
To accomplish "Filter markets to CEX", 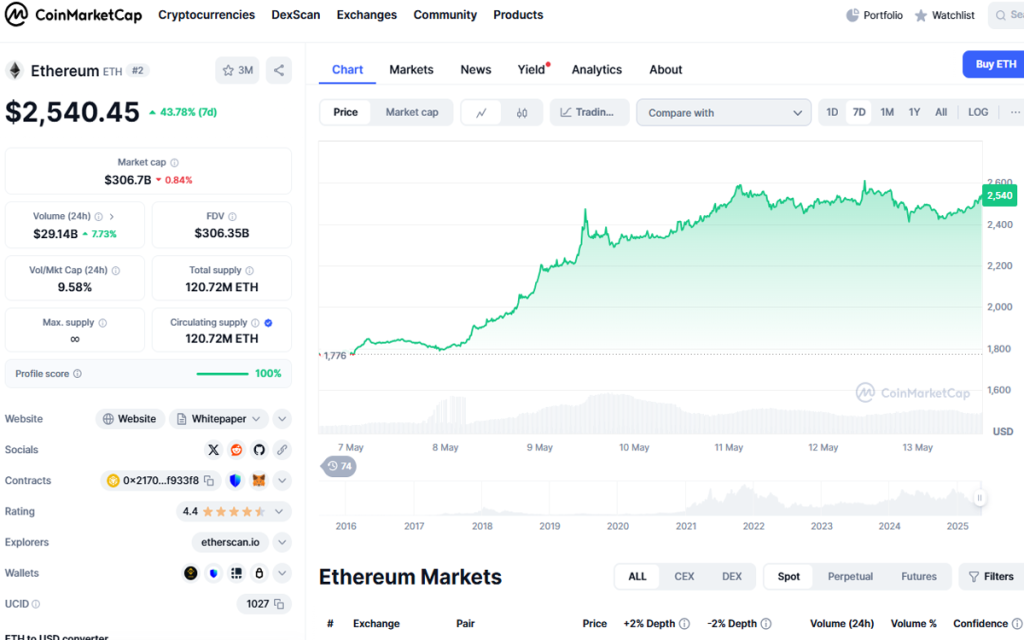I will pos(684,577).
